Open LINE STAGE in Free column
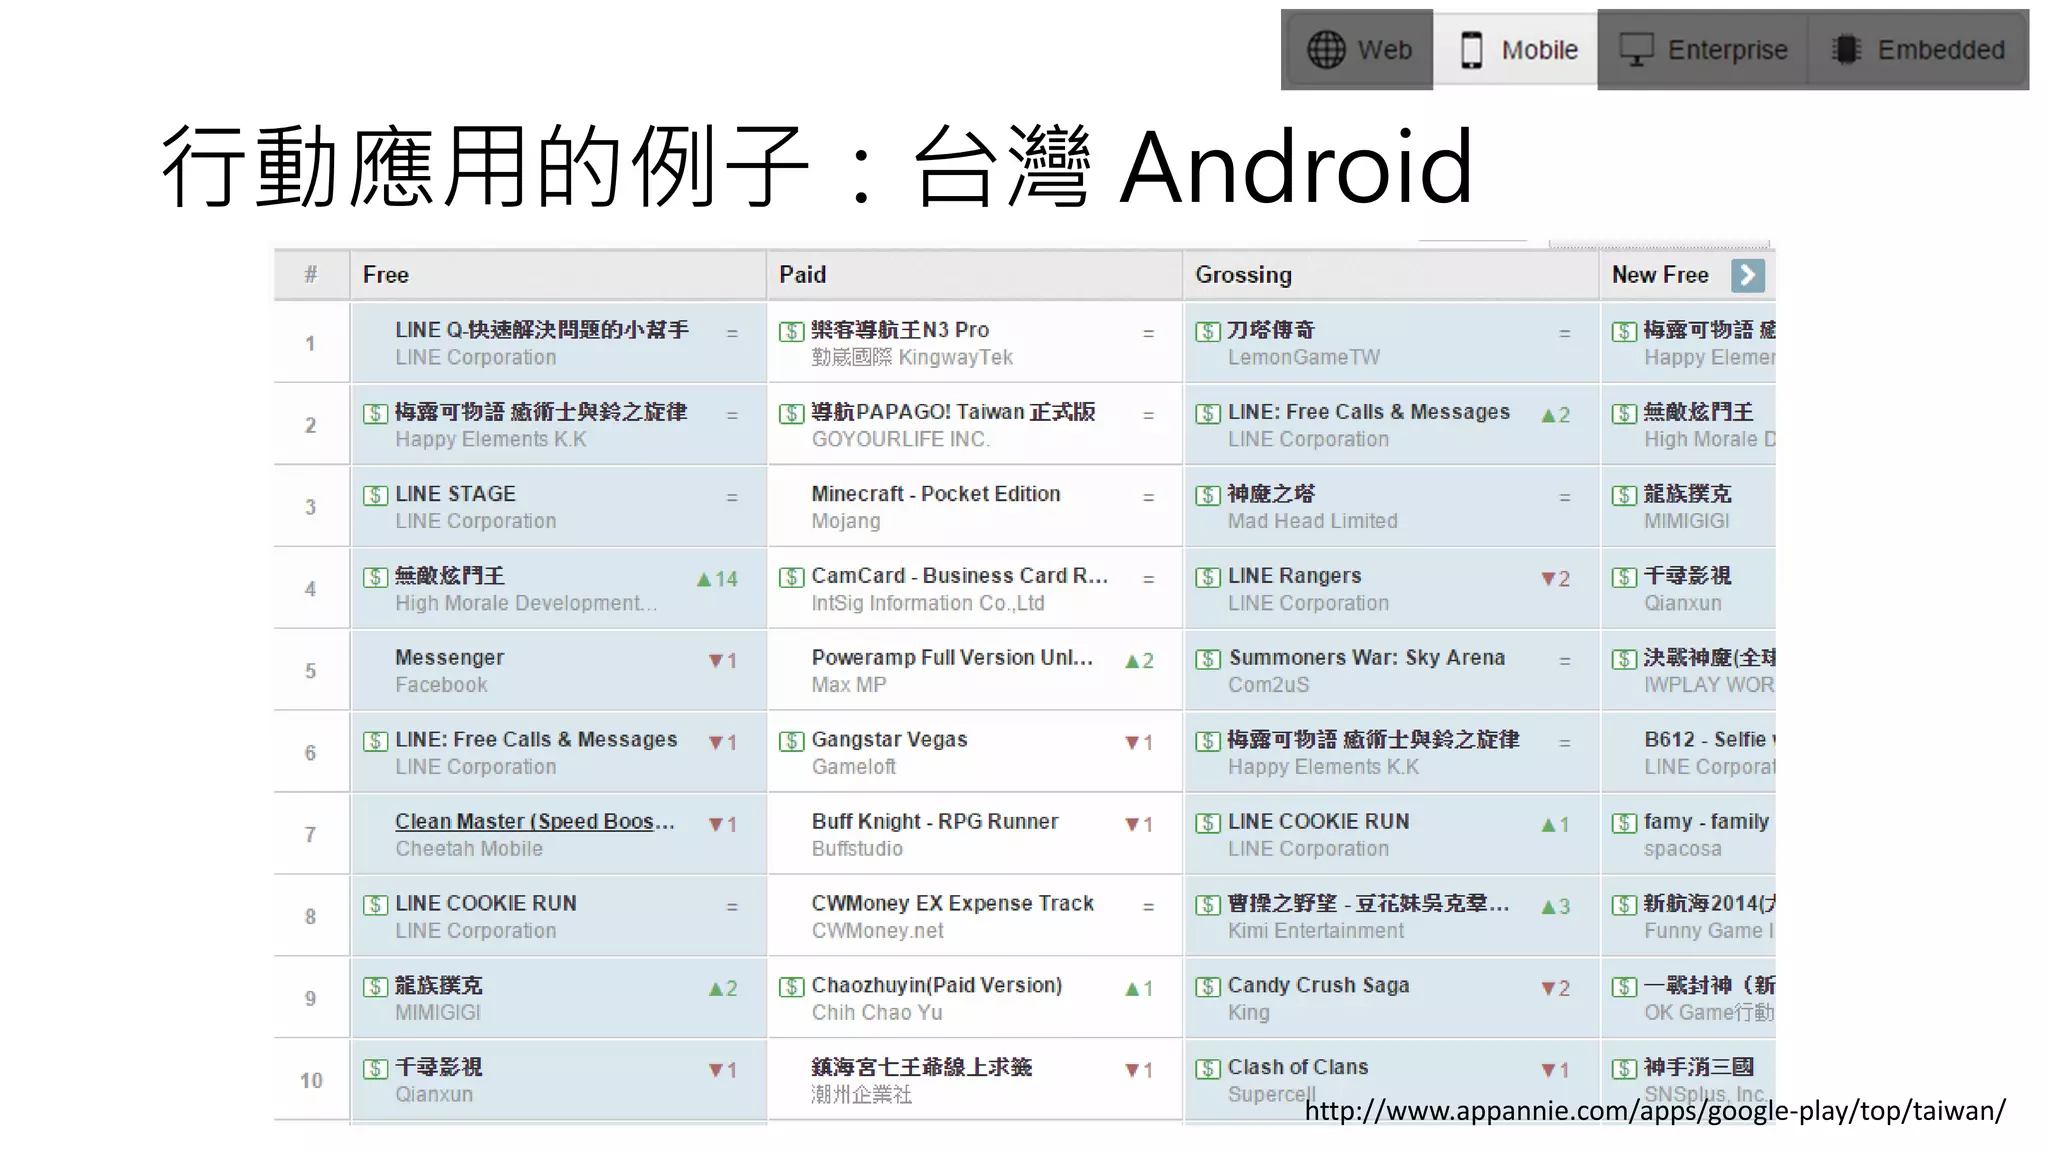The width and height of the screenshot is (2048, 1152). tap(455, 494)
